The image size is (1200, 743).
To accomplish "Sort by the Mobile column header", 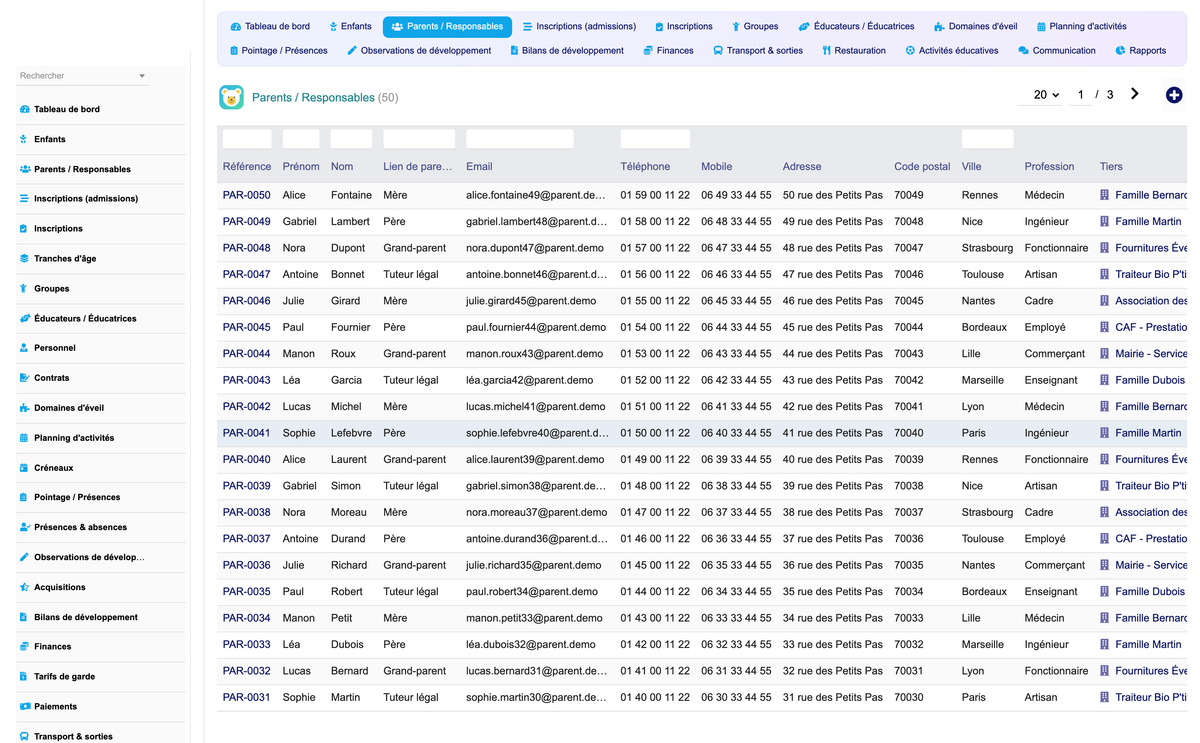I will (x=716, y=166).
